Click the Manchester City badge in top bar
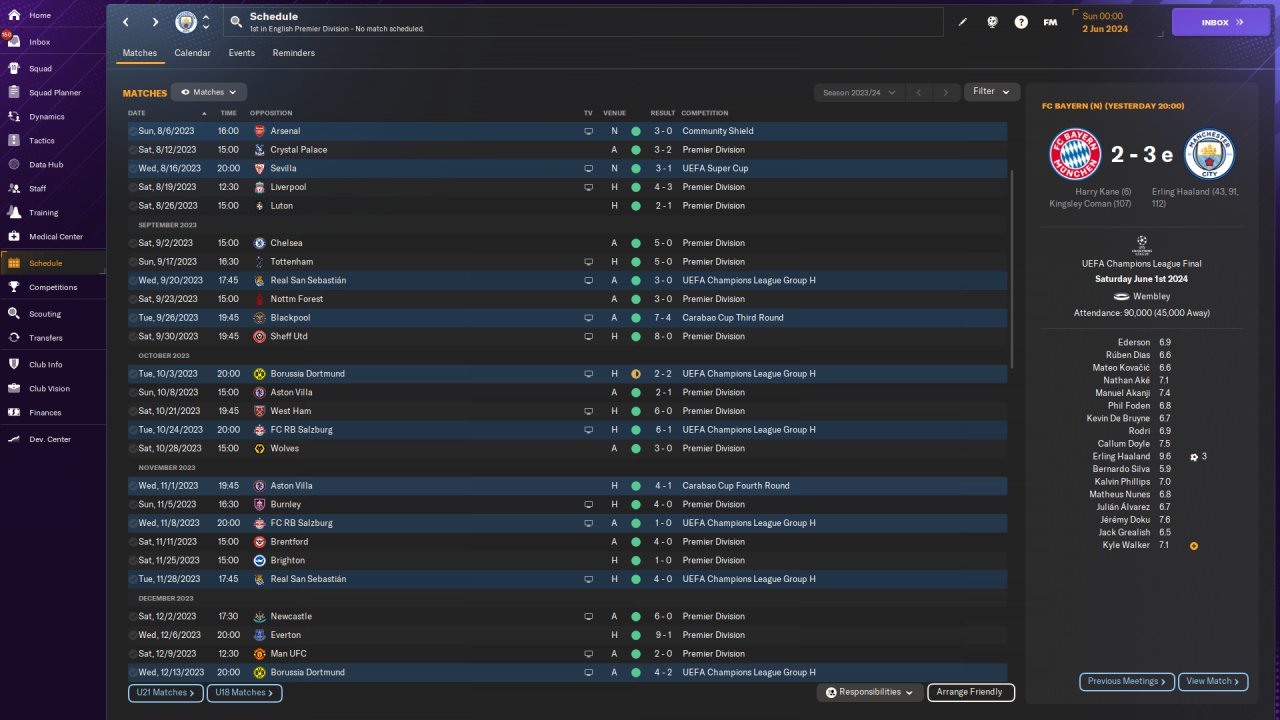 coord(186,22)
